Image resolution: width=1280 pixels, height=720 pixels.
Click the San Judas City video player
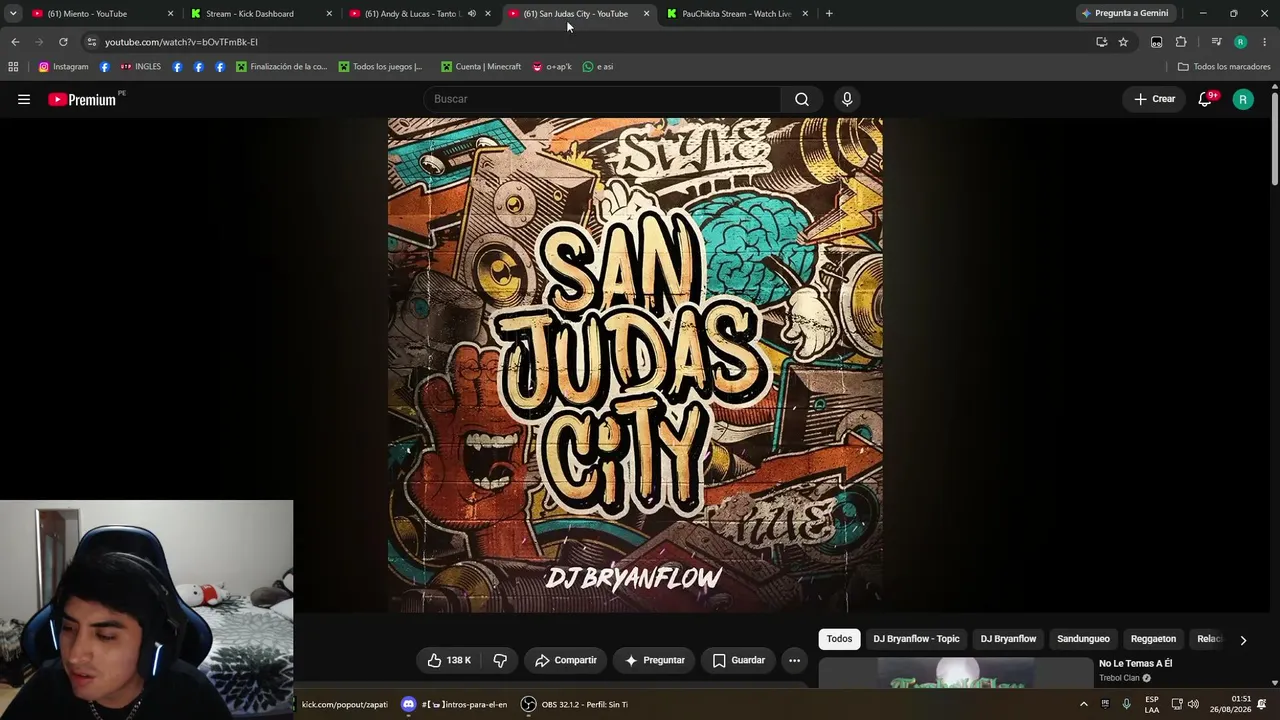coord(635,365)
